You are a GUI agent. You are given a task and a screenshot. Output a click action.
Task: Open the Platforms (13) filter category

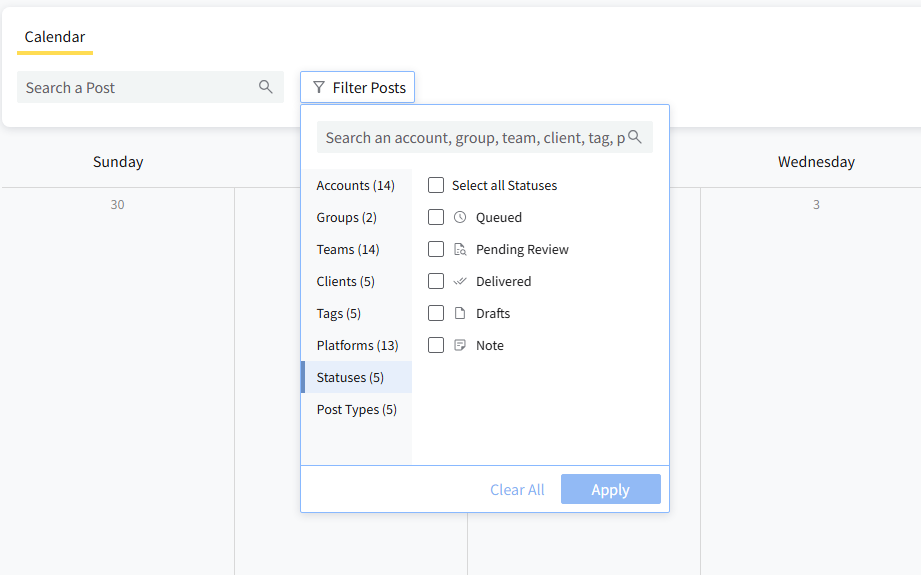tap(357, 345)
